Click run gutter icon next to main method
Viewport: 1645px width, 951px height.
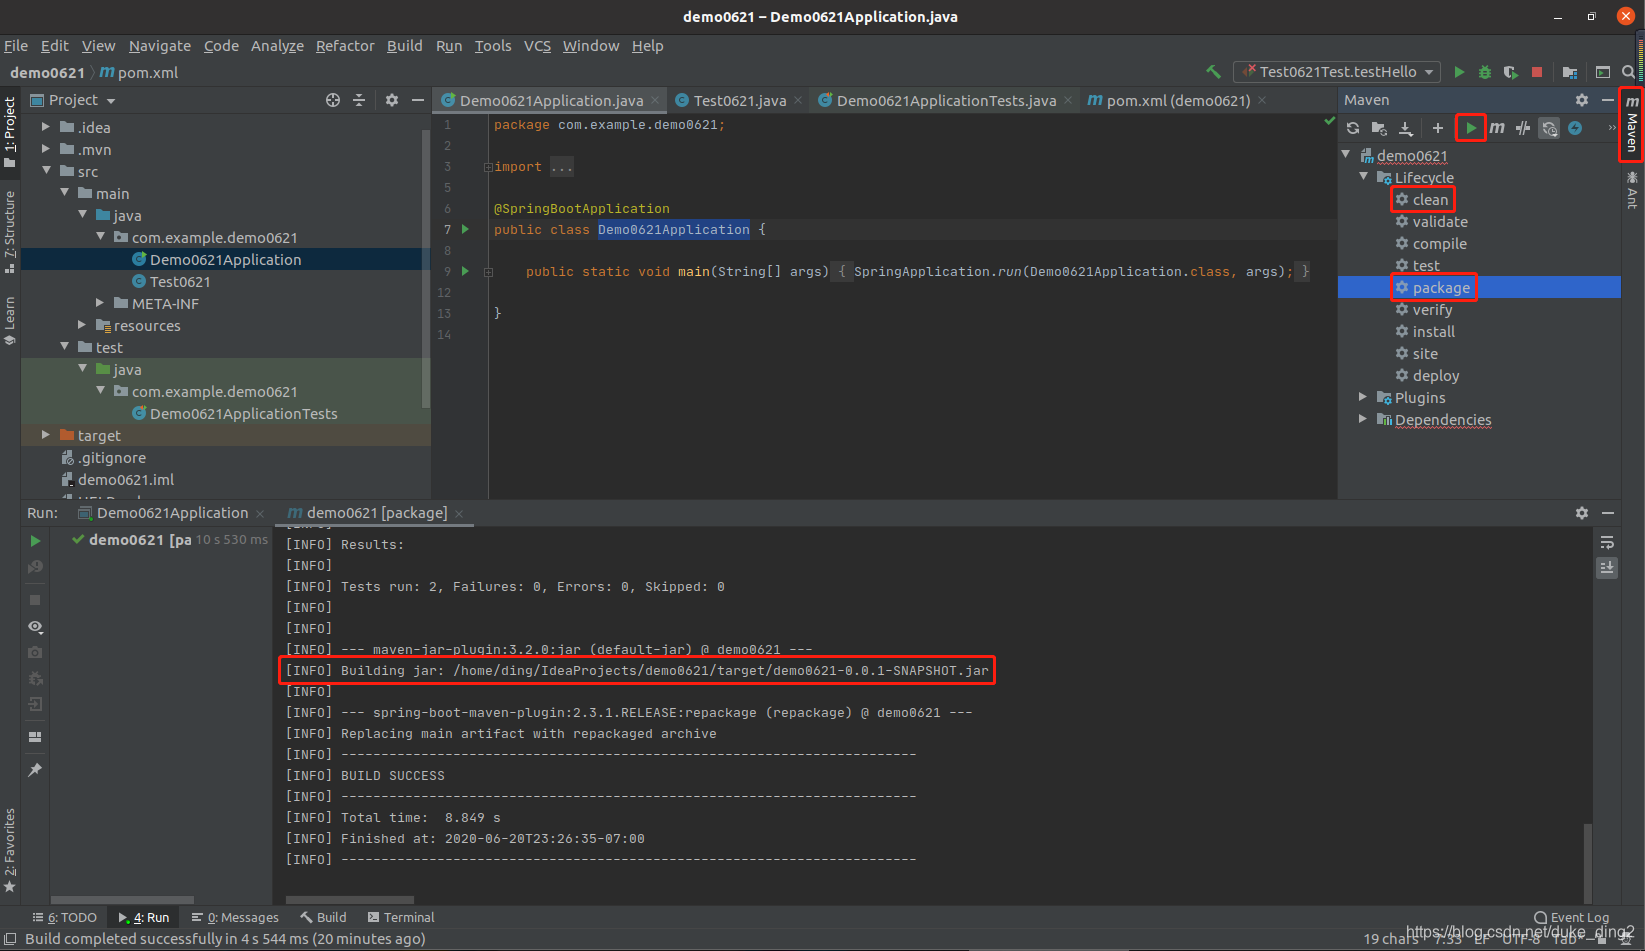(x=465, y=271)
